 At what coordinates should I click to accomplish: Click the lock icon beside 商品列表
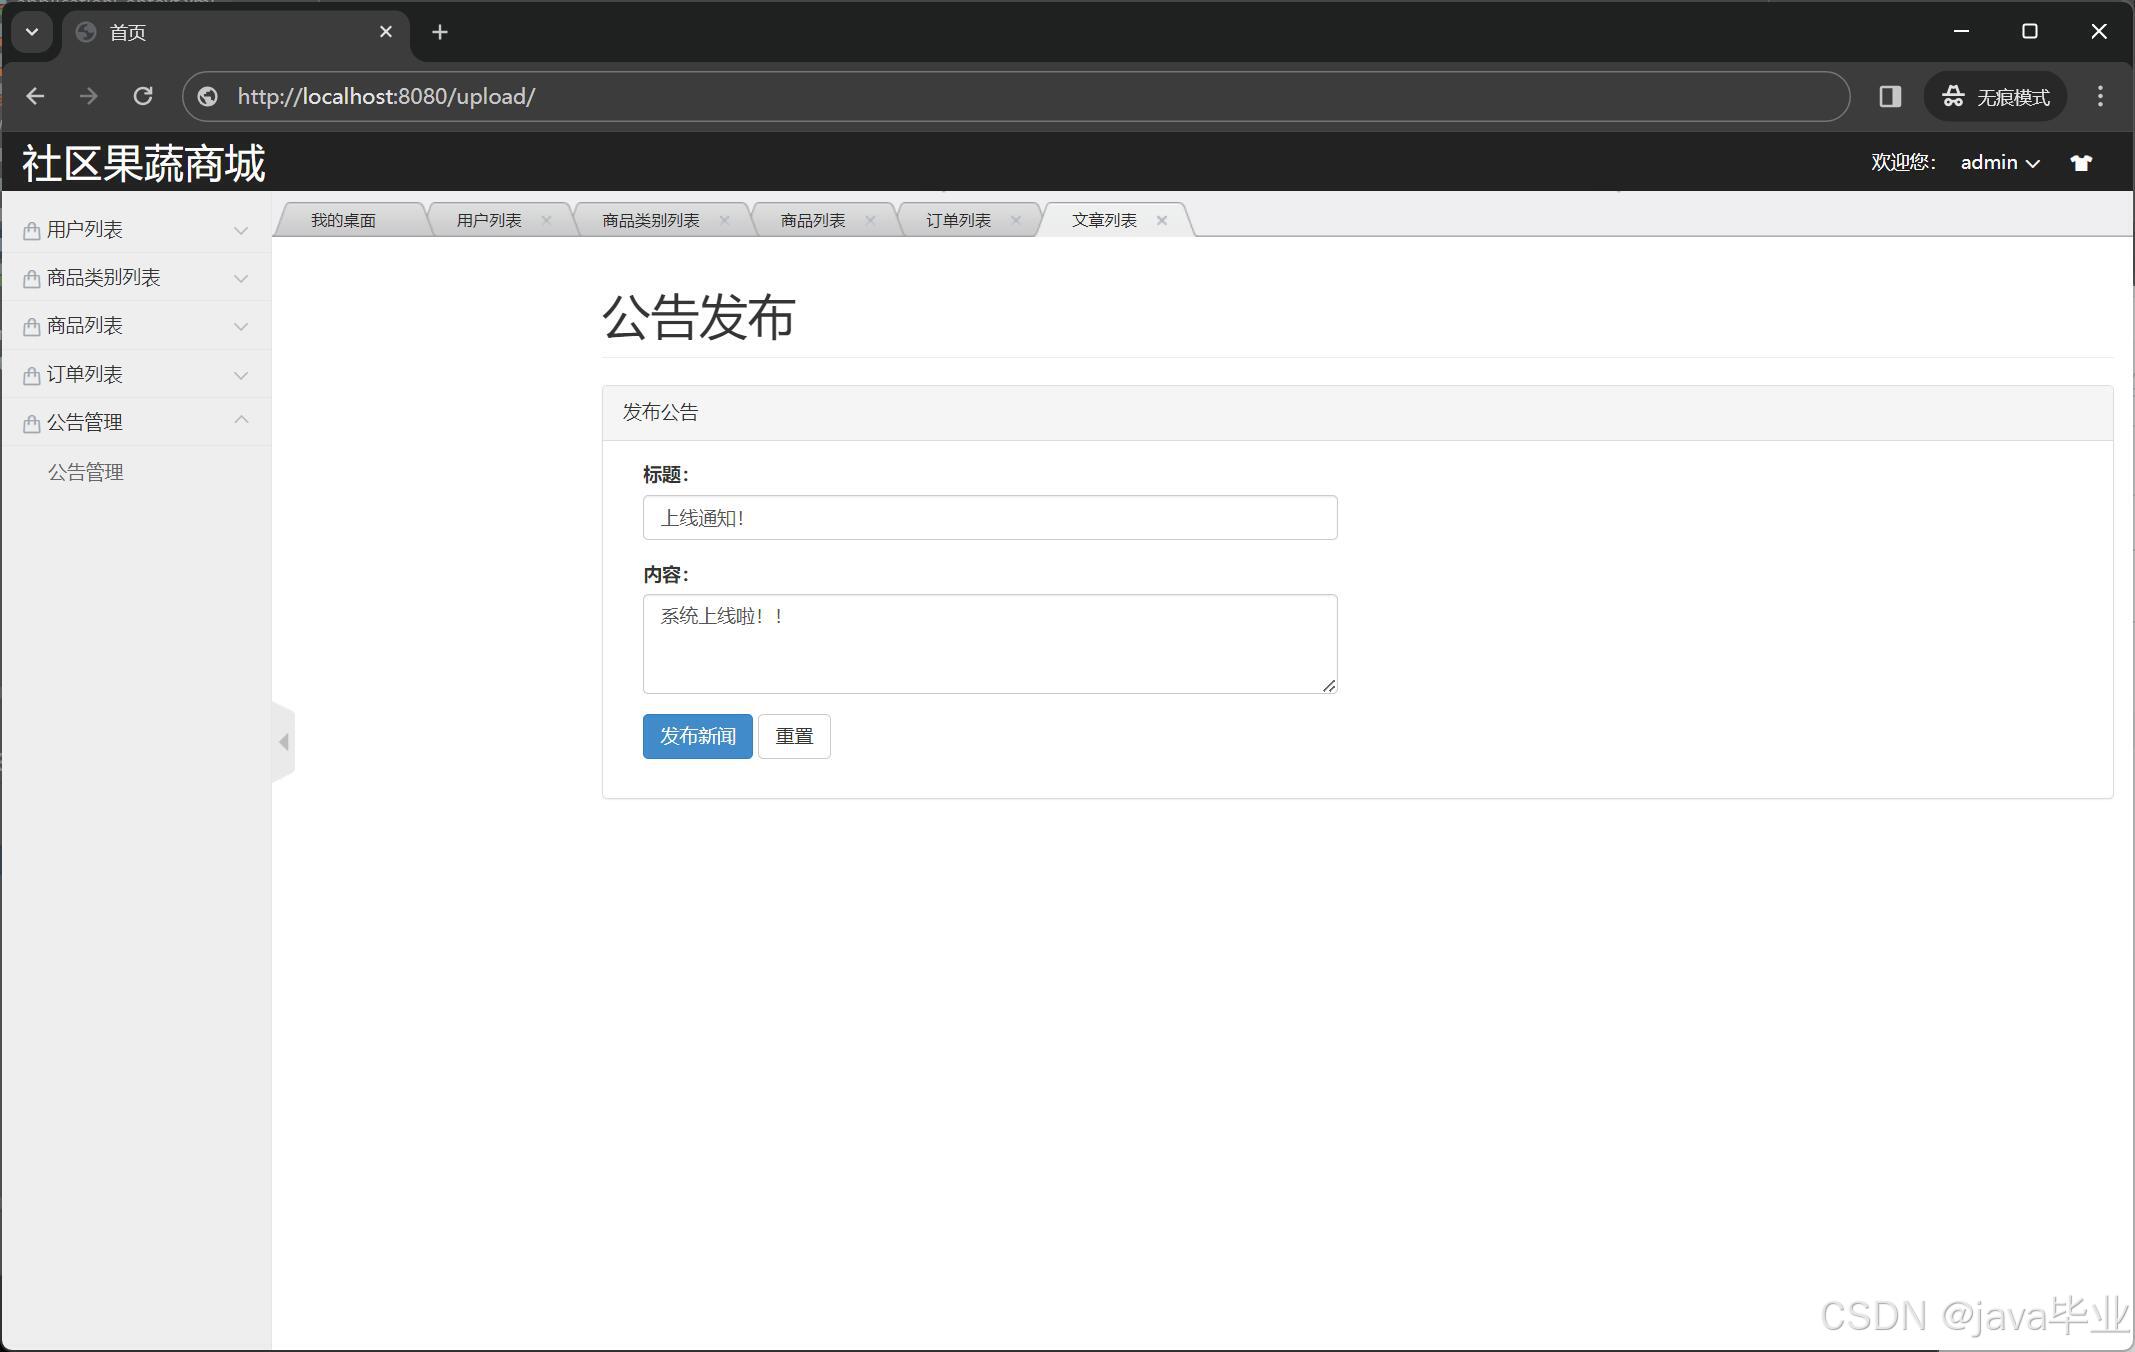[x=32, y=327]
